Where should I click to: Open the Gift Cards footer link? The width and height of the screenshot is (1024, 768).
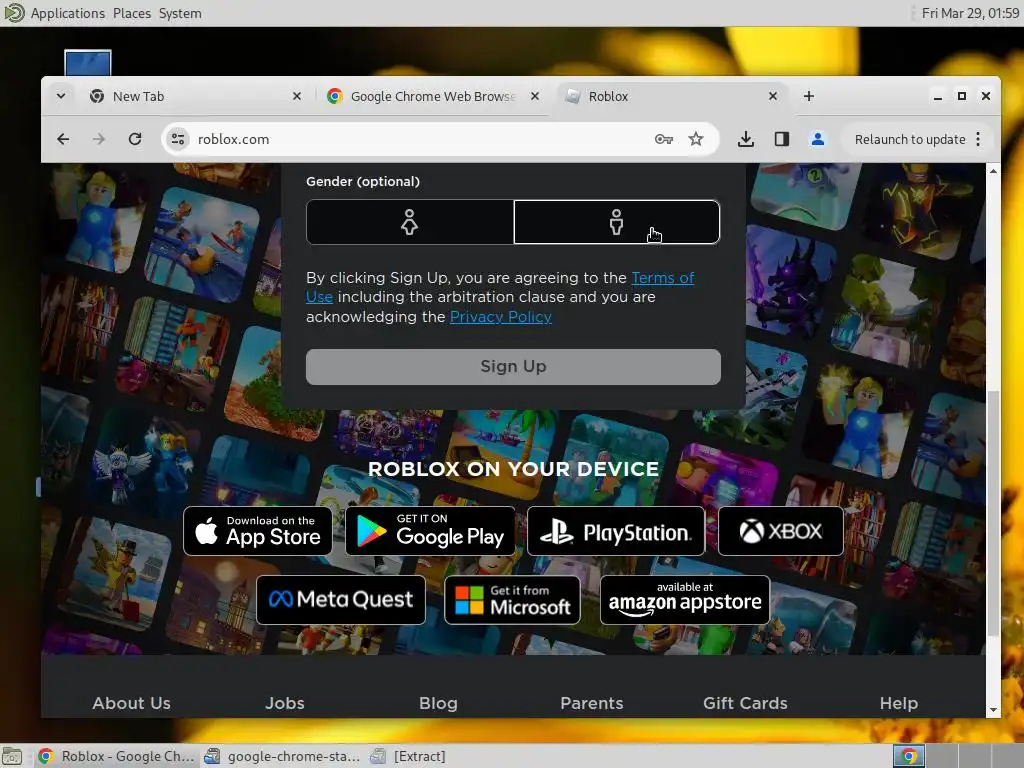(x=745, y=703)
